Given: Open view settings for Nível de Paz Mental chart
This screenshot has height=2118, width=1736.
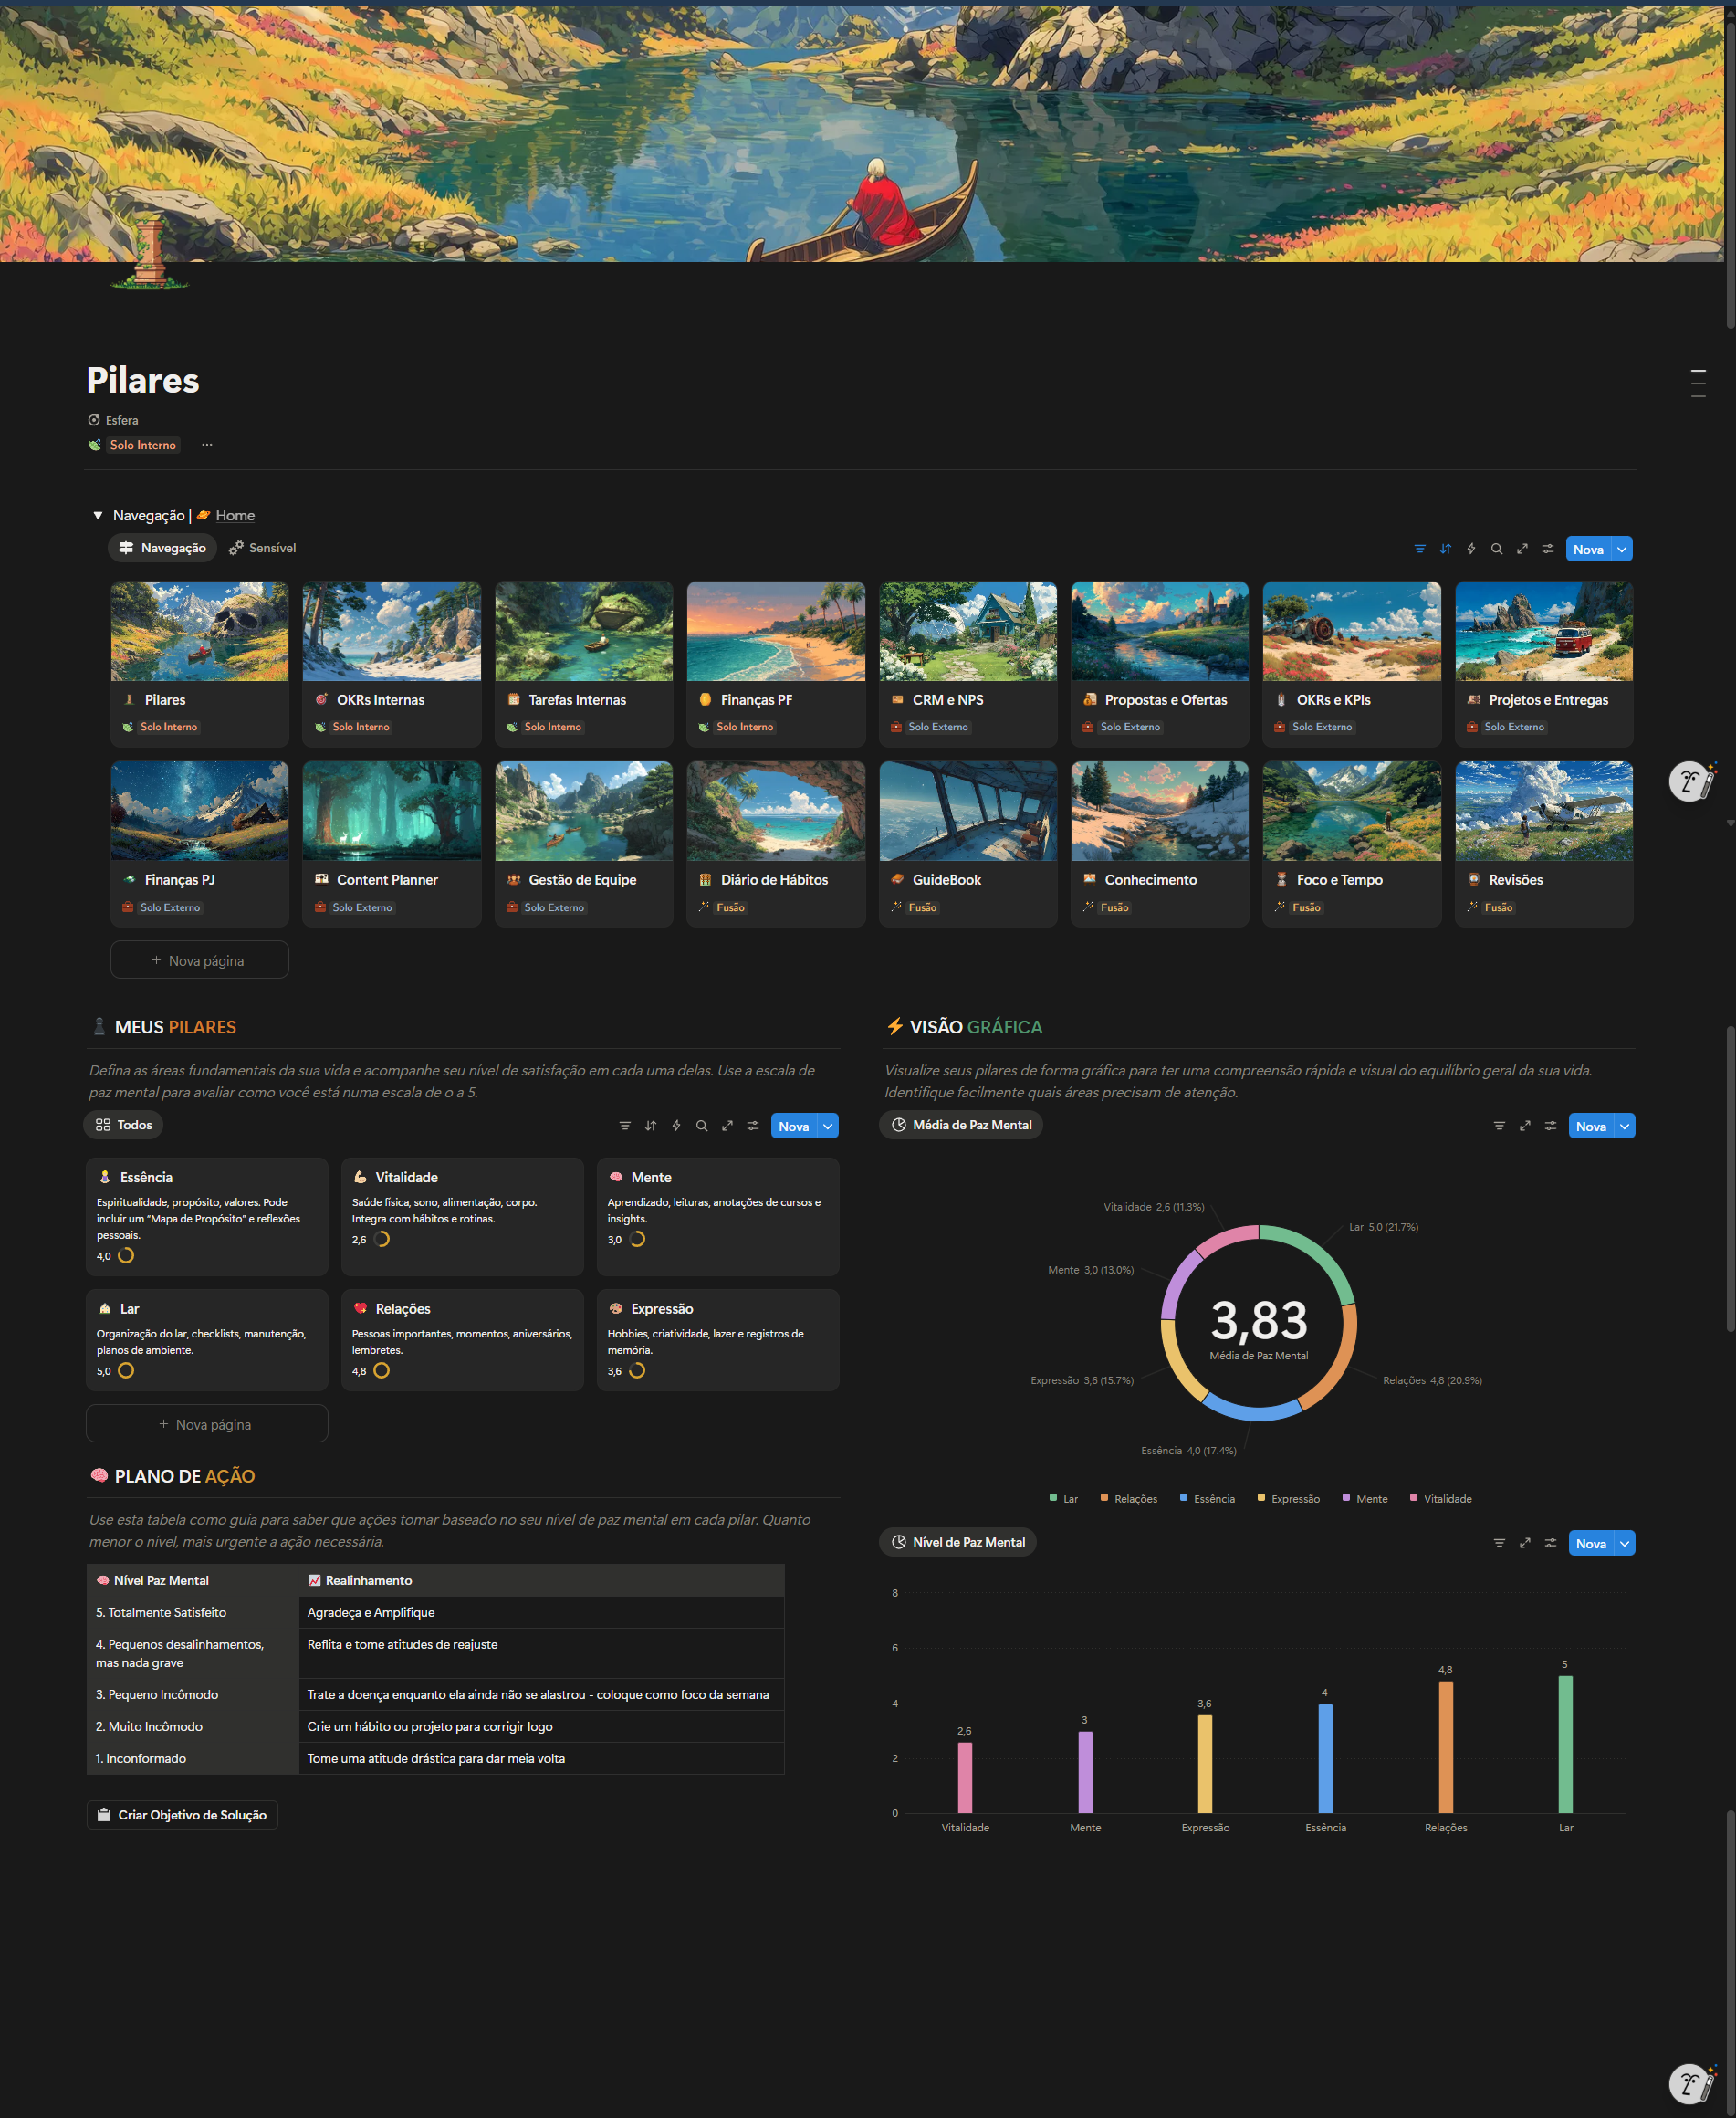Looking at the screenshot, I should pyautogui.click(x=1550, y=1543).
